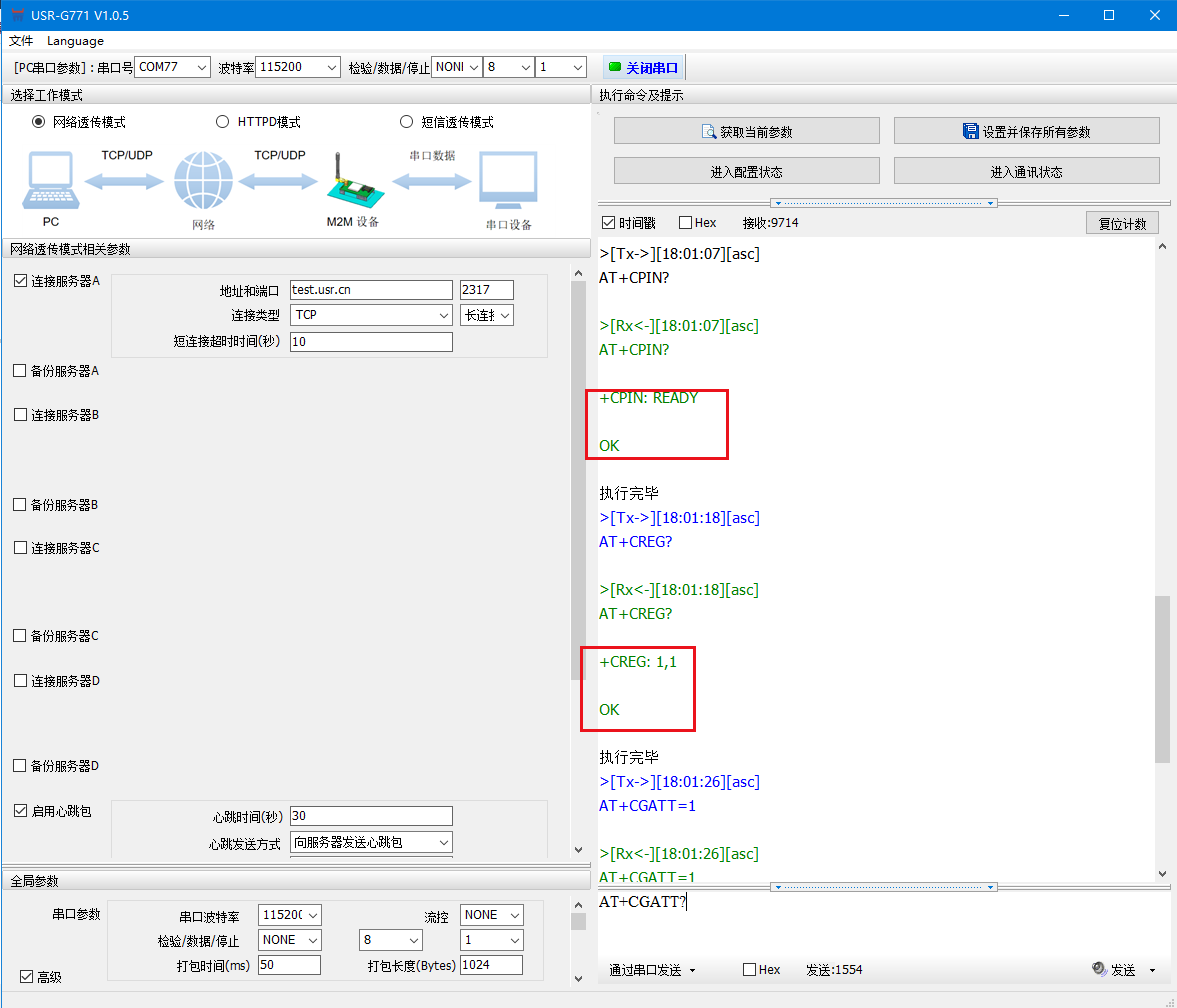Click the network globe icon

click(203, 181)
